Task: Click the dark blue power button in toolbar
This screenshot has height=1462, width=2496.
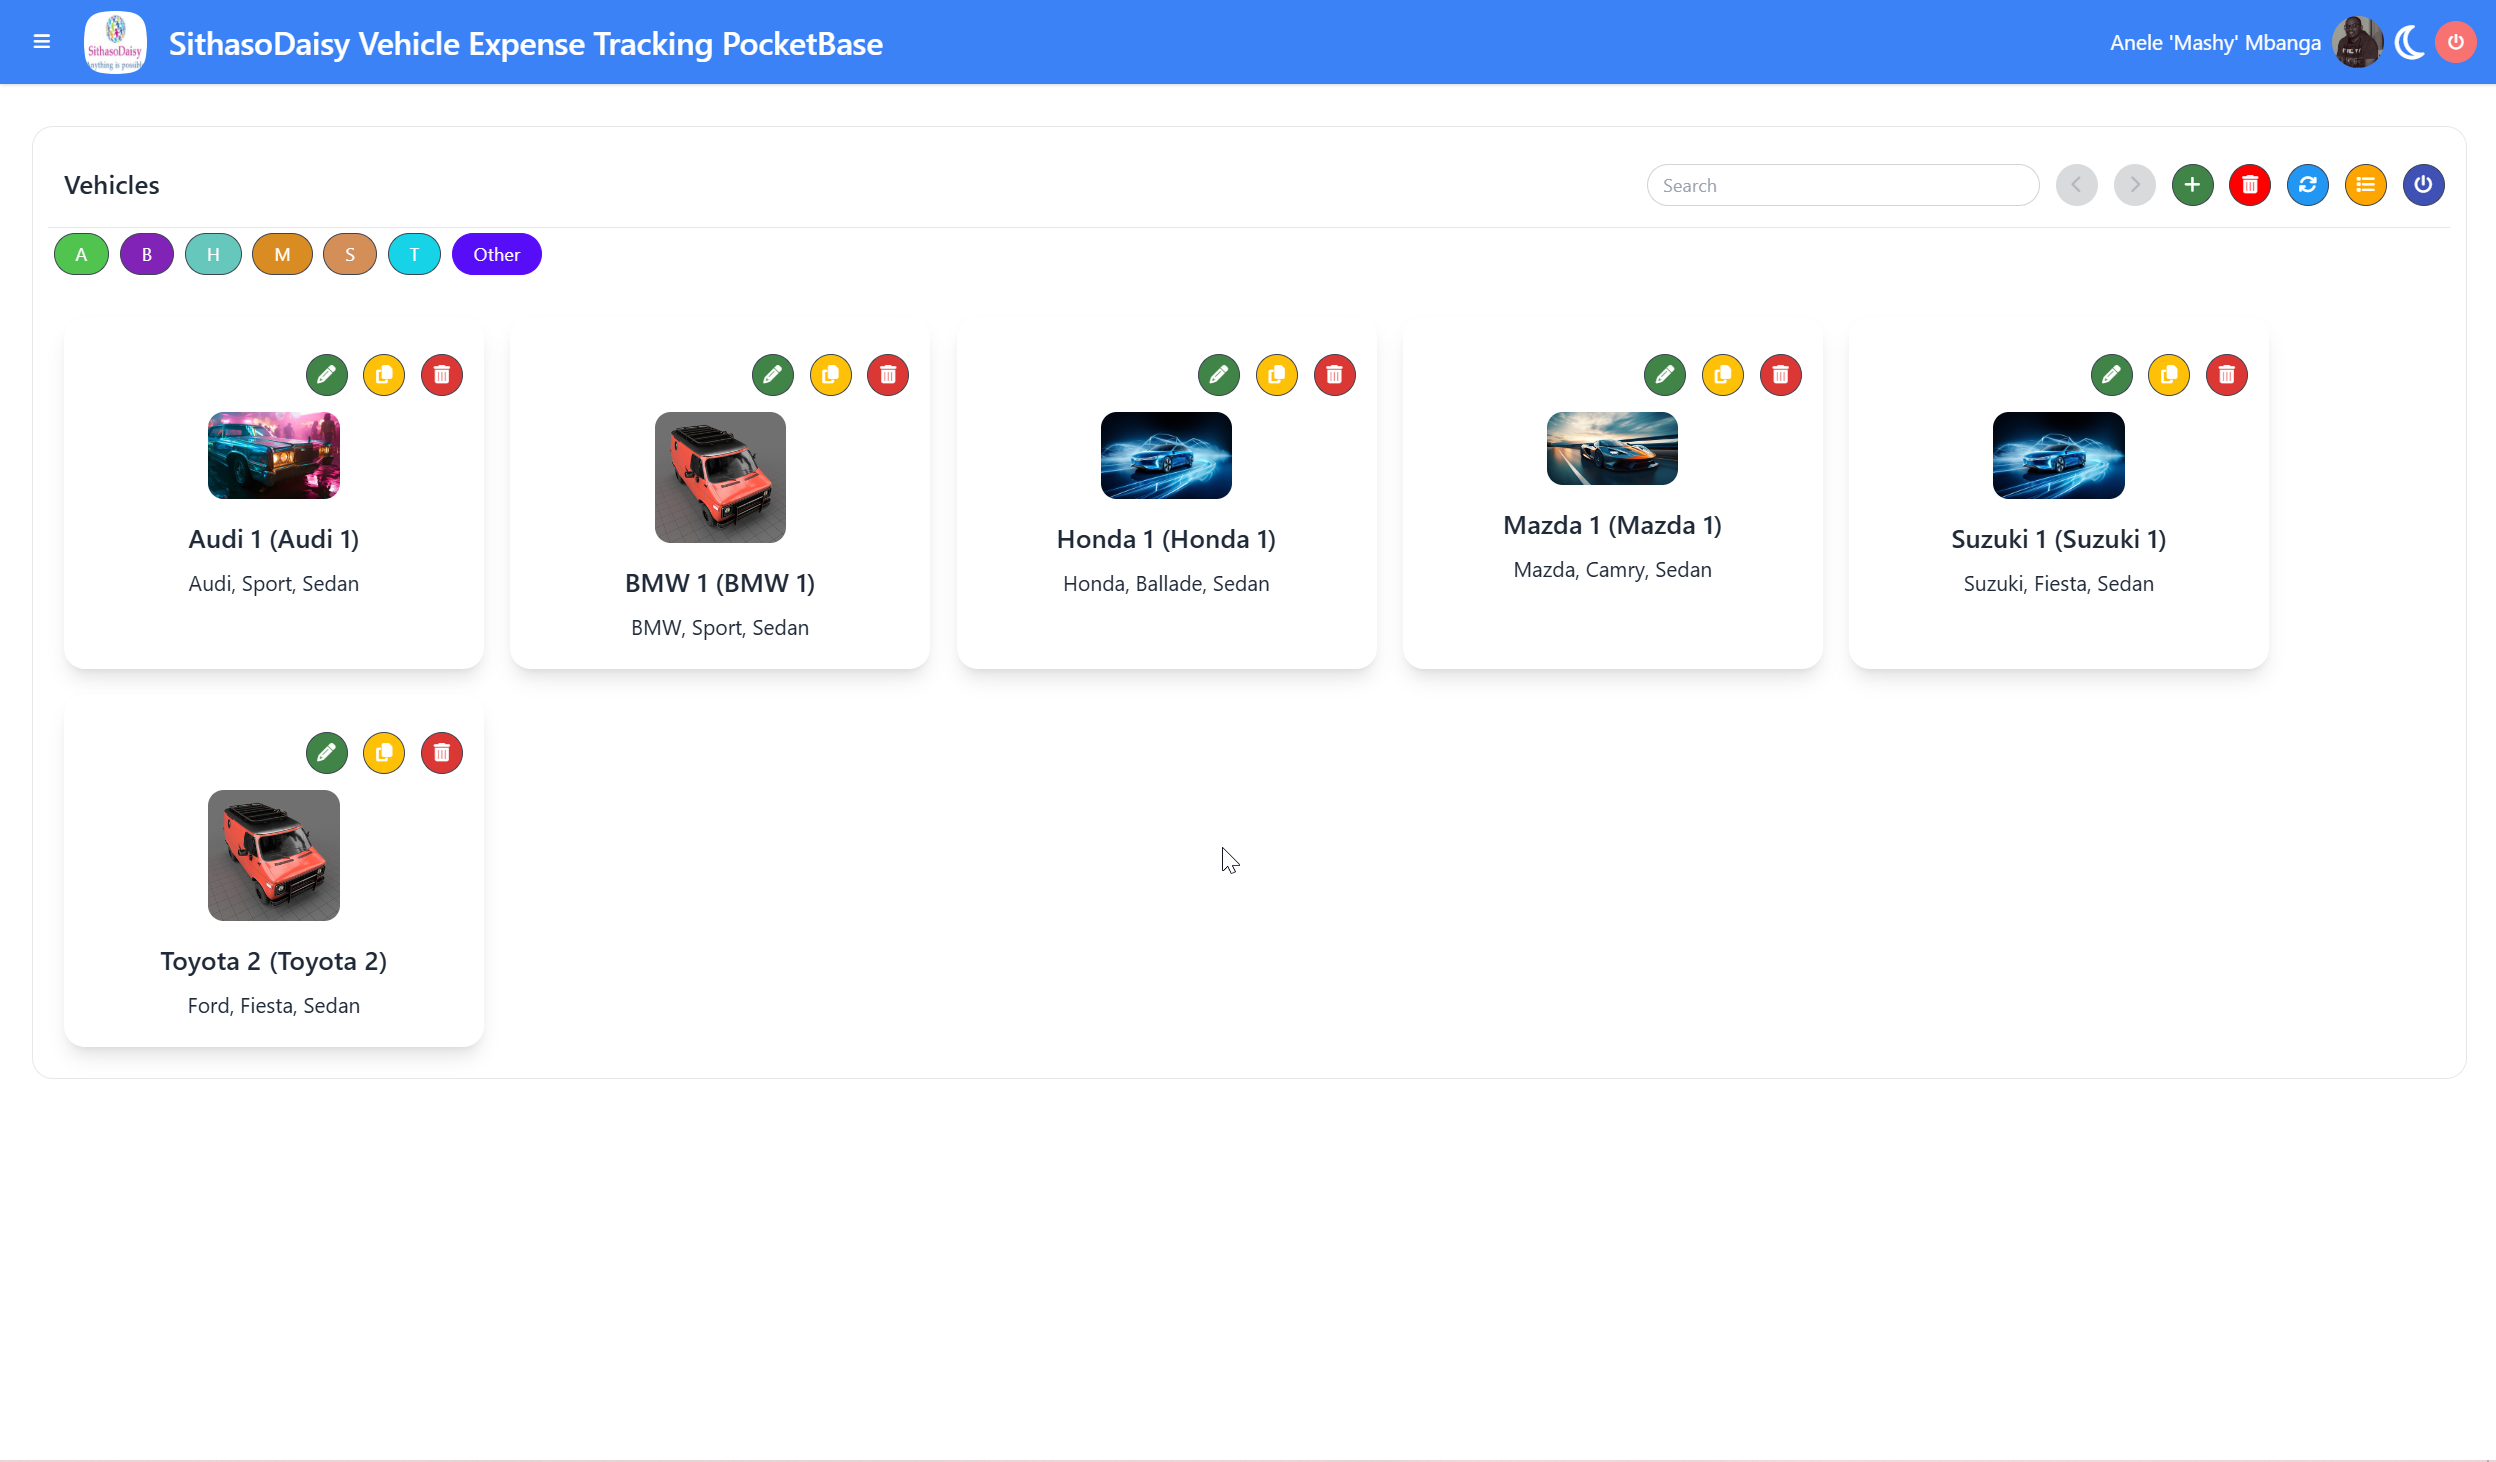Action: click(x=2423, y=185)
